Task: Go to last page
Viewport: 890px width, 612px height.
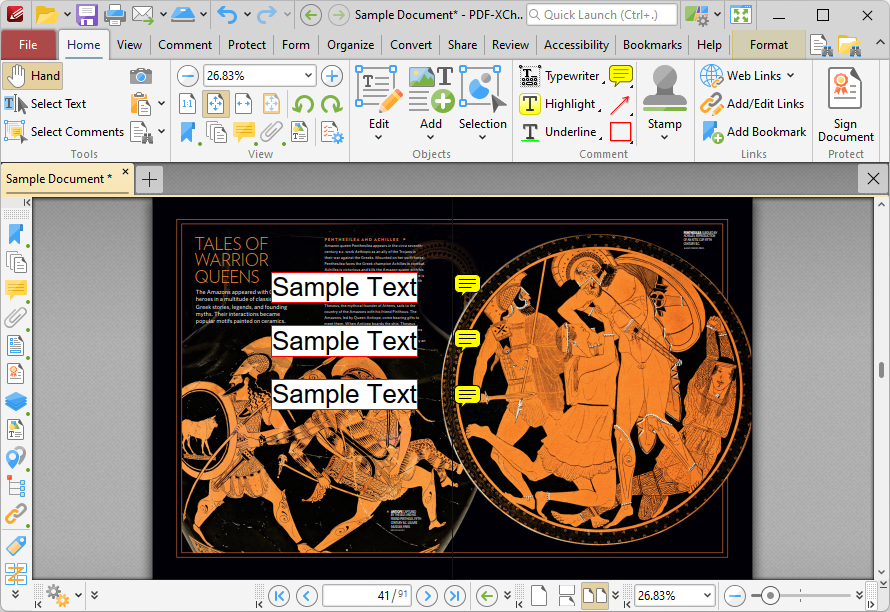Action: click(x=455, y=596)
